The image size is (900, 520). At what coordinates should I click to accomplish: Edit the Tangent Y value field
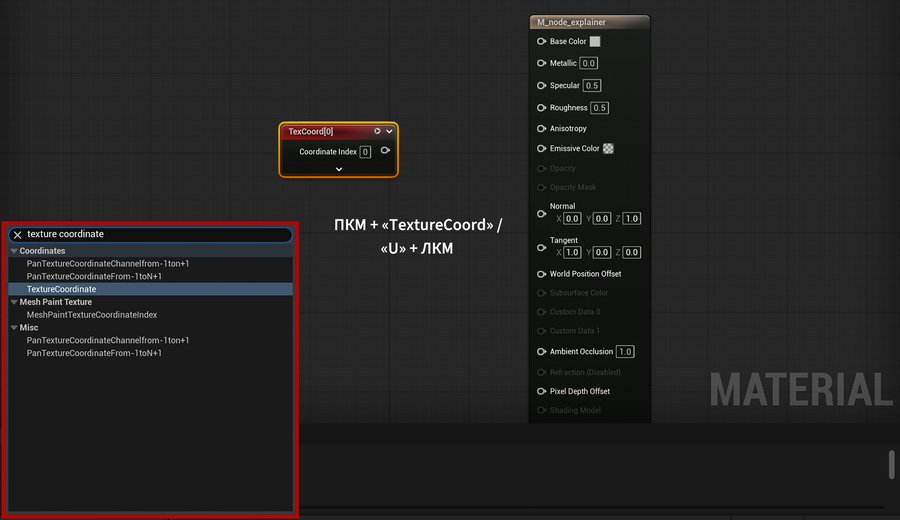tap(602, 252)
